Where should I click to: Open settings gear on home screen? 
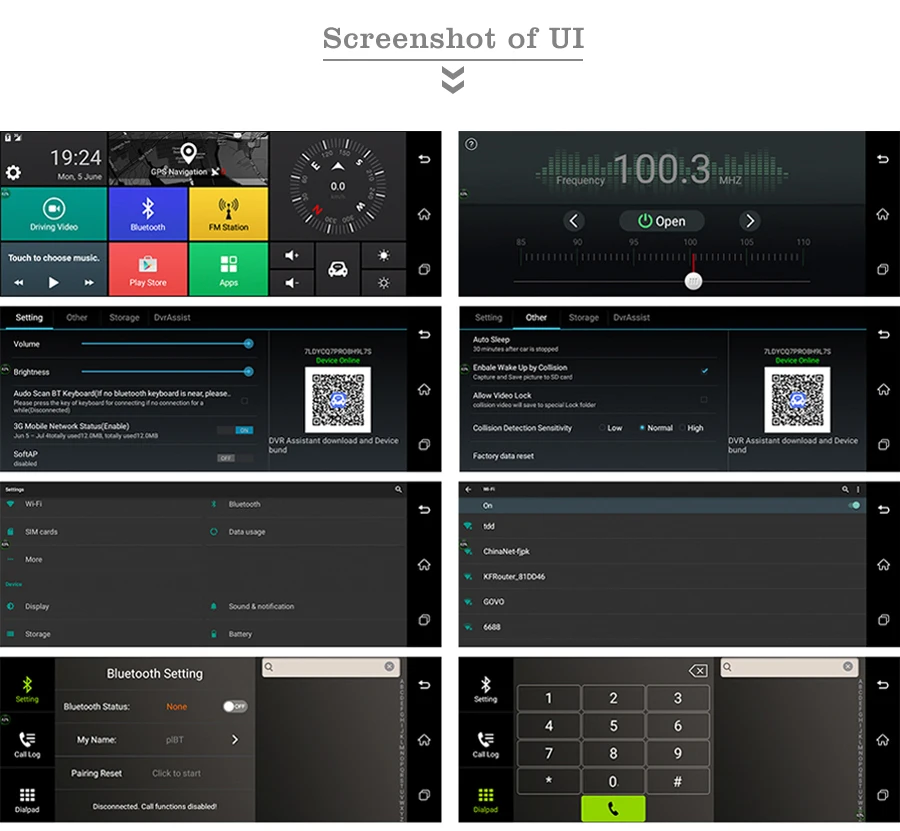[13, 172]
